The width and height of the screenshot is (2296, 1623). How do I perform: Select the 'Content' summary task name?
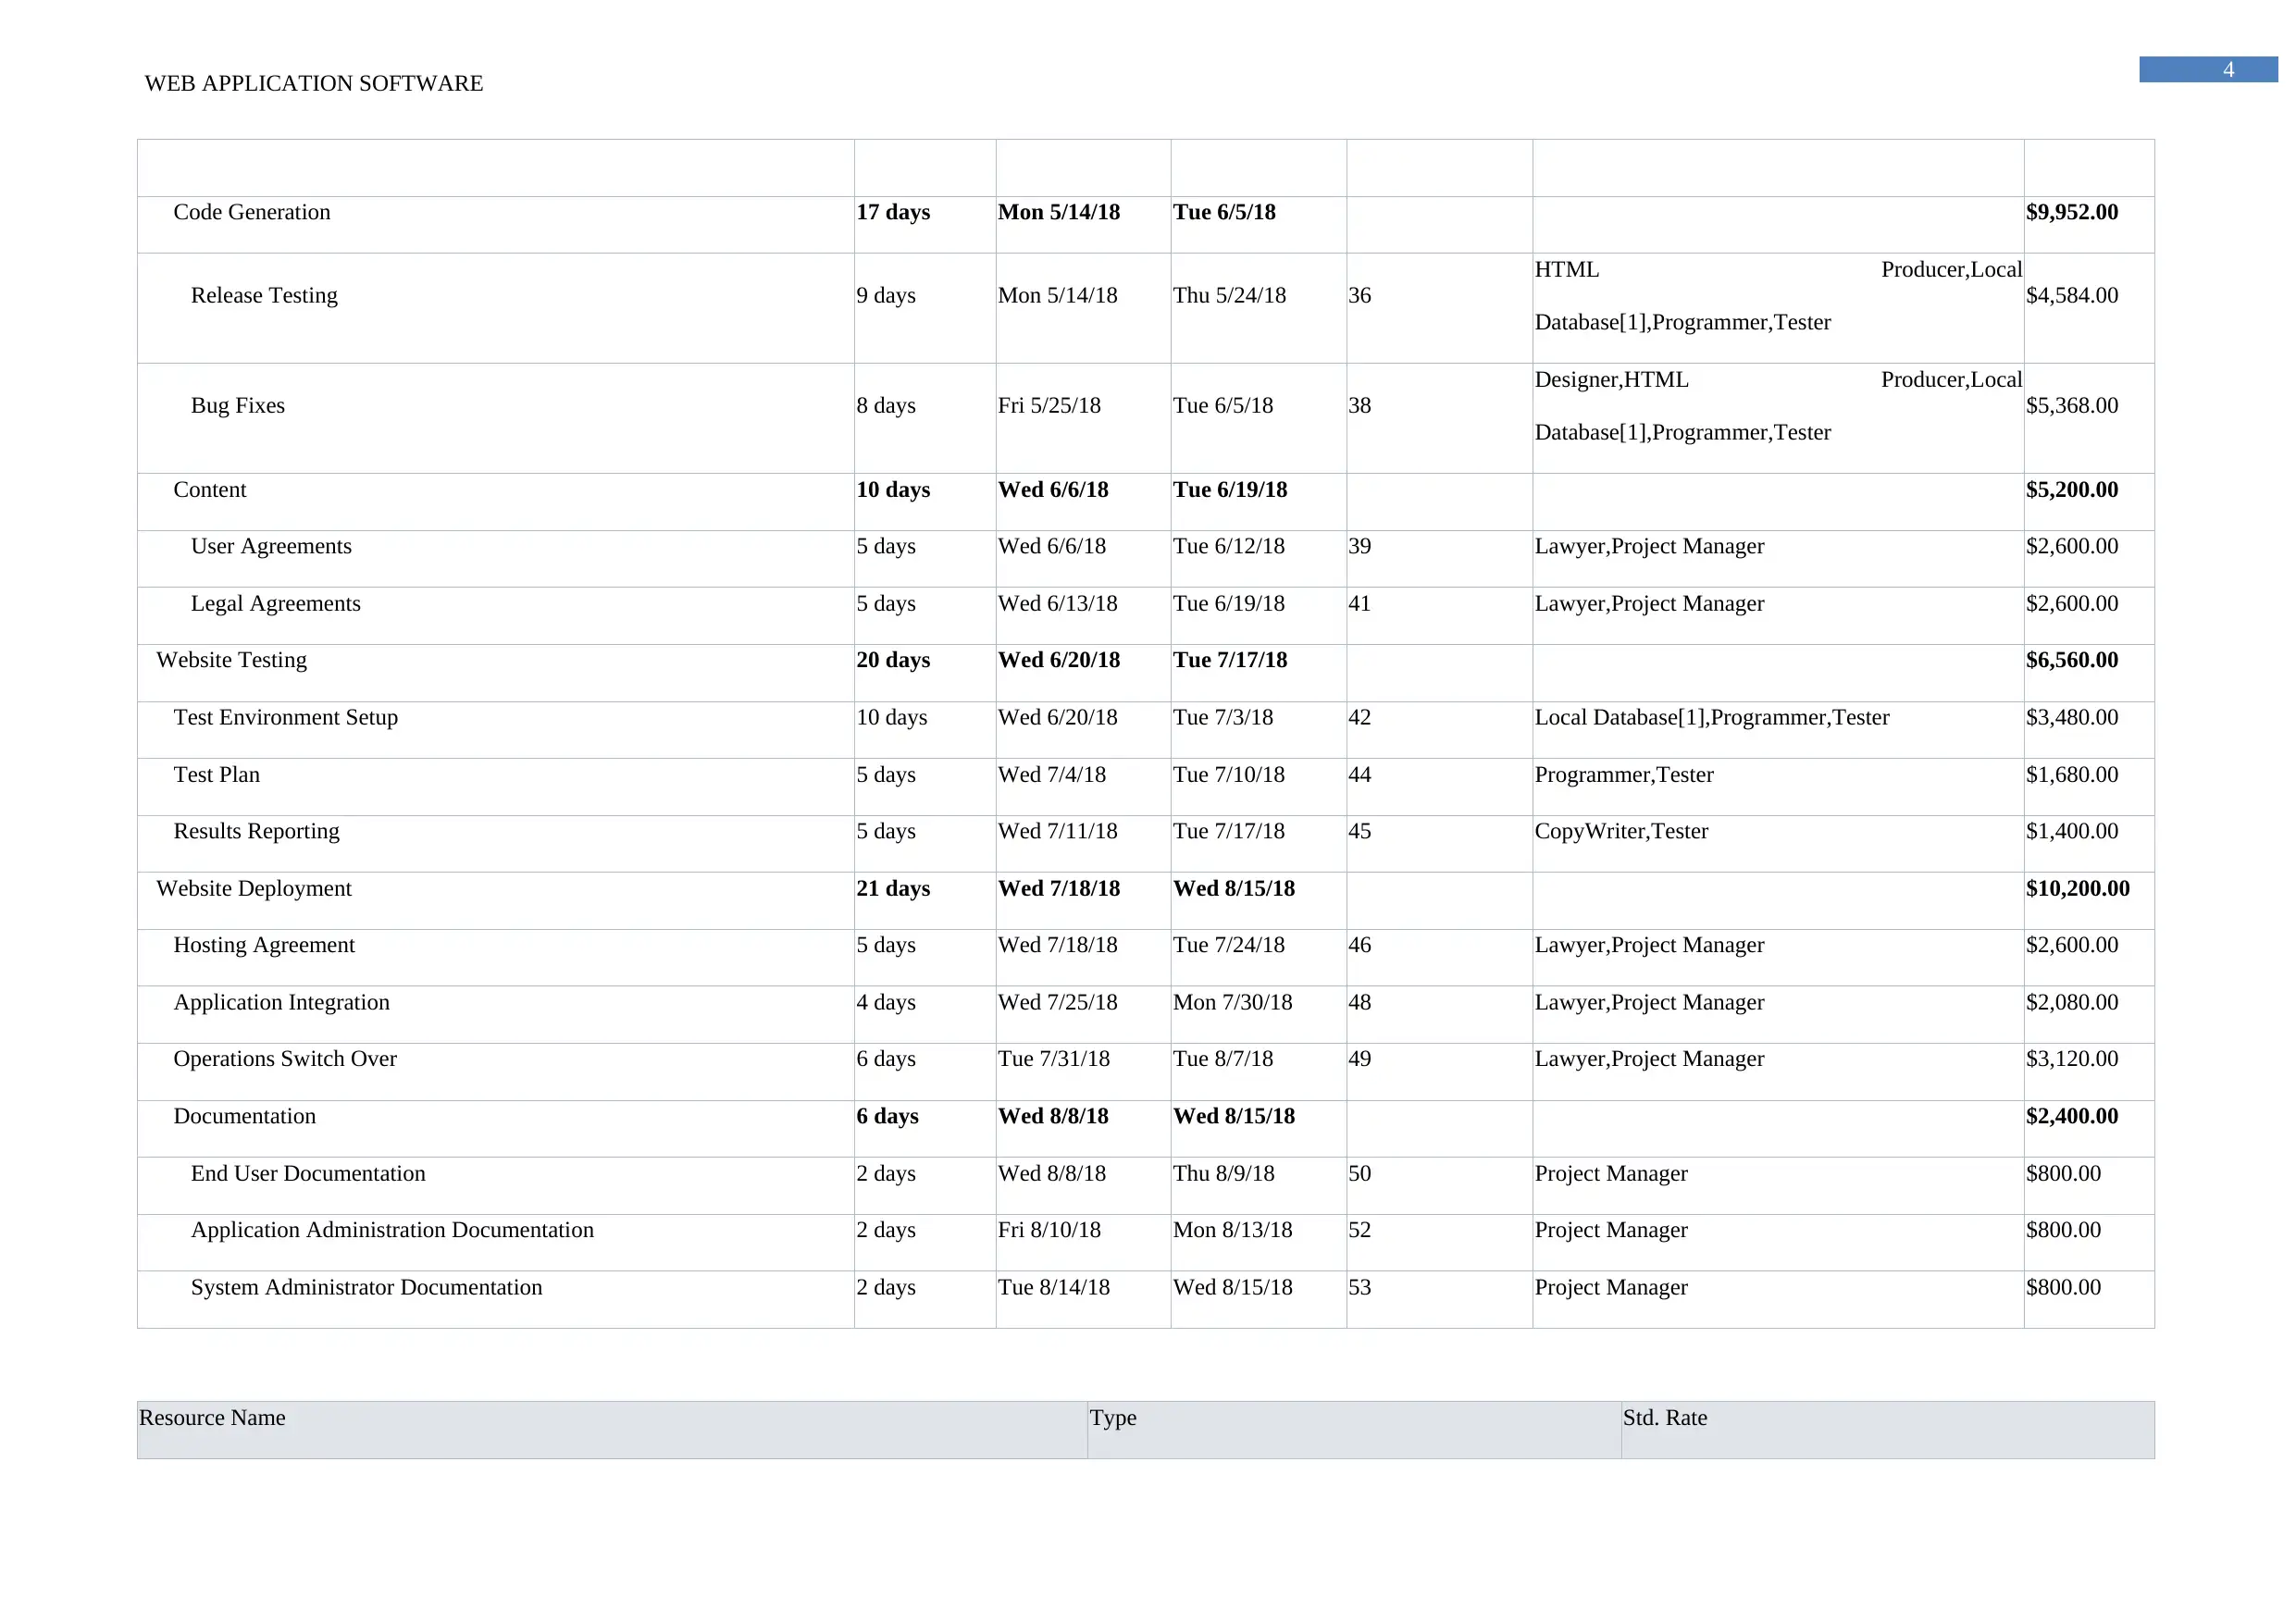click(x=210, y=489)
